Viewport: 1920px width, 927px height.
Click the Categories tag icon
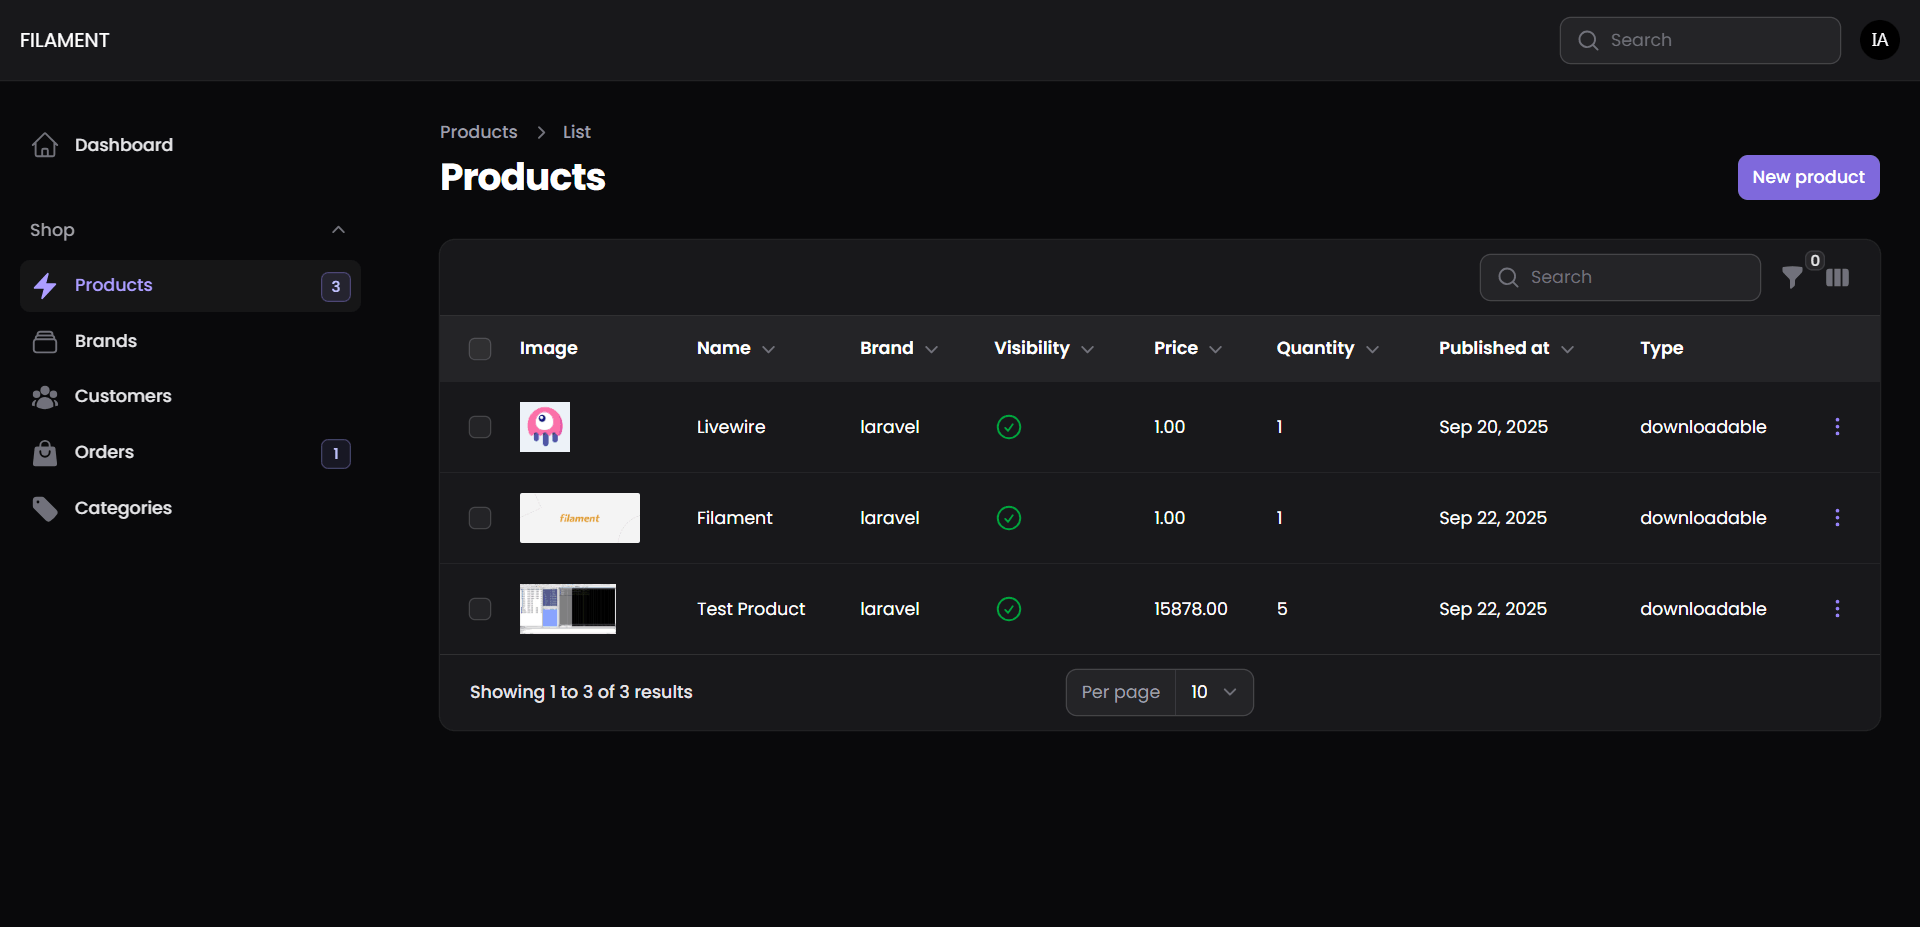[45, 509]
